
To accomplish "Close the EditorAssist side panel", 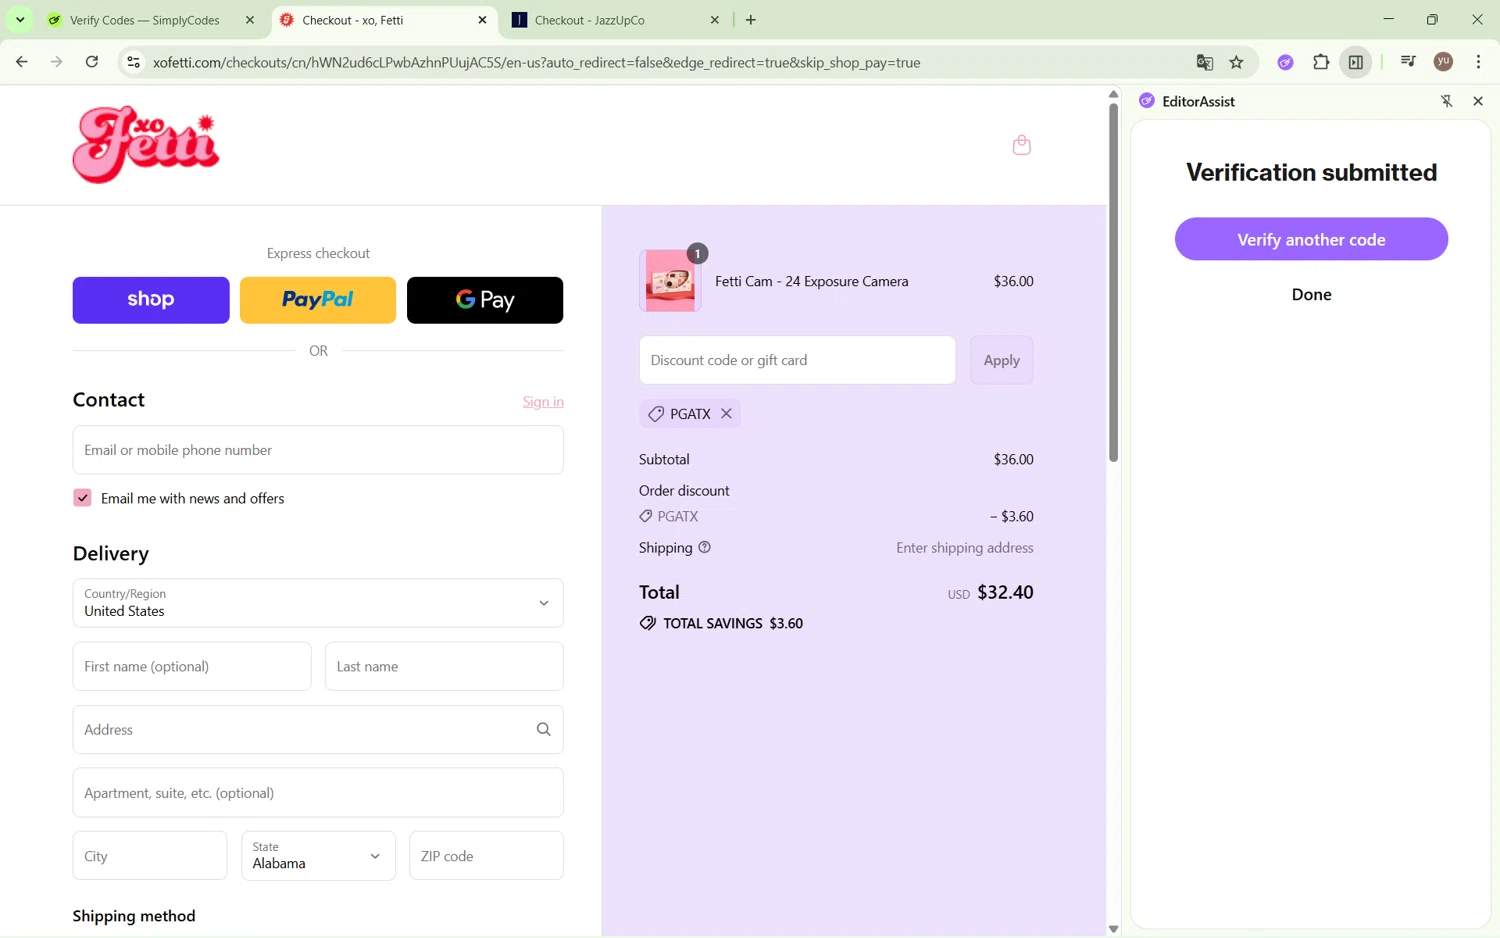I will 1478,101.
